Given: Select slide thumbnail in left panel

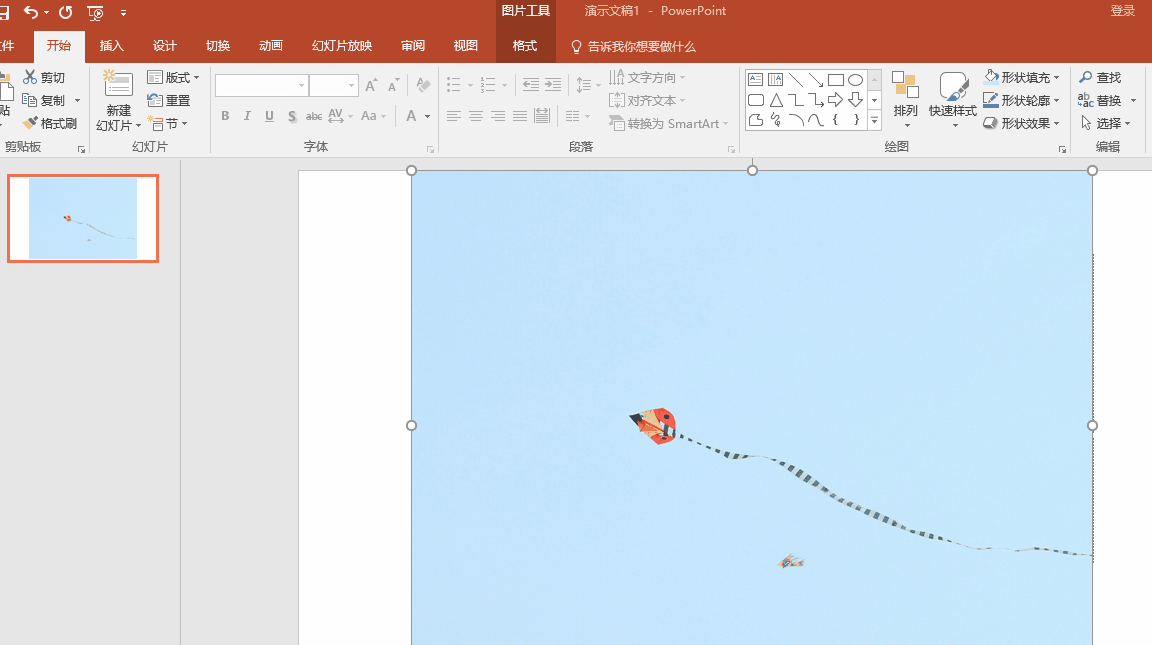Looking at the screenshot, I should 83,218.
